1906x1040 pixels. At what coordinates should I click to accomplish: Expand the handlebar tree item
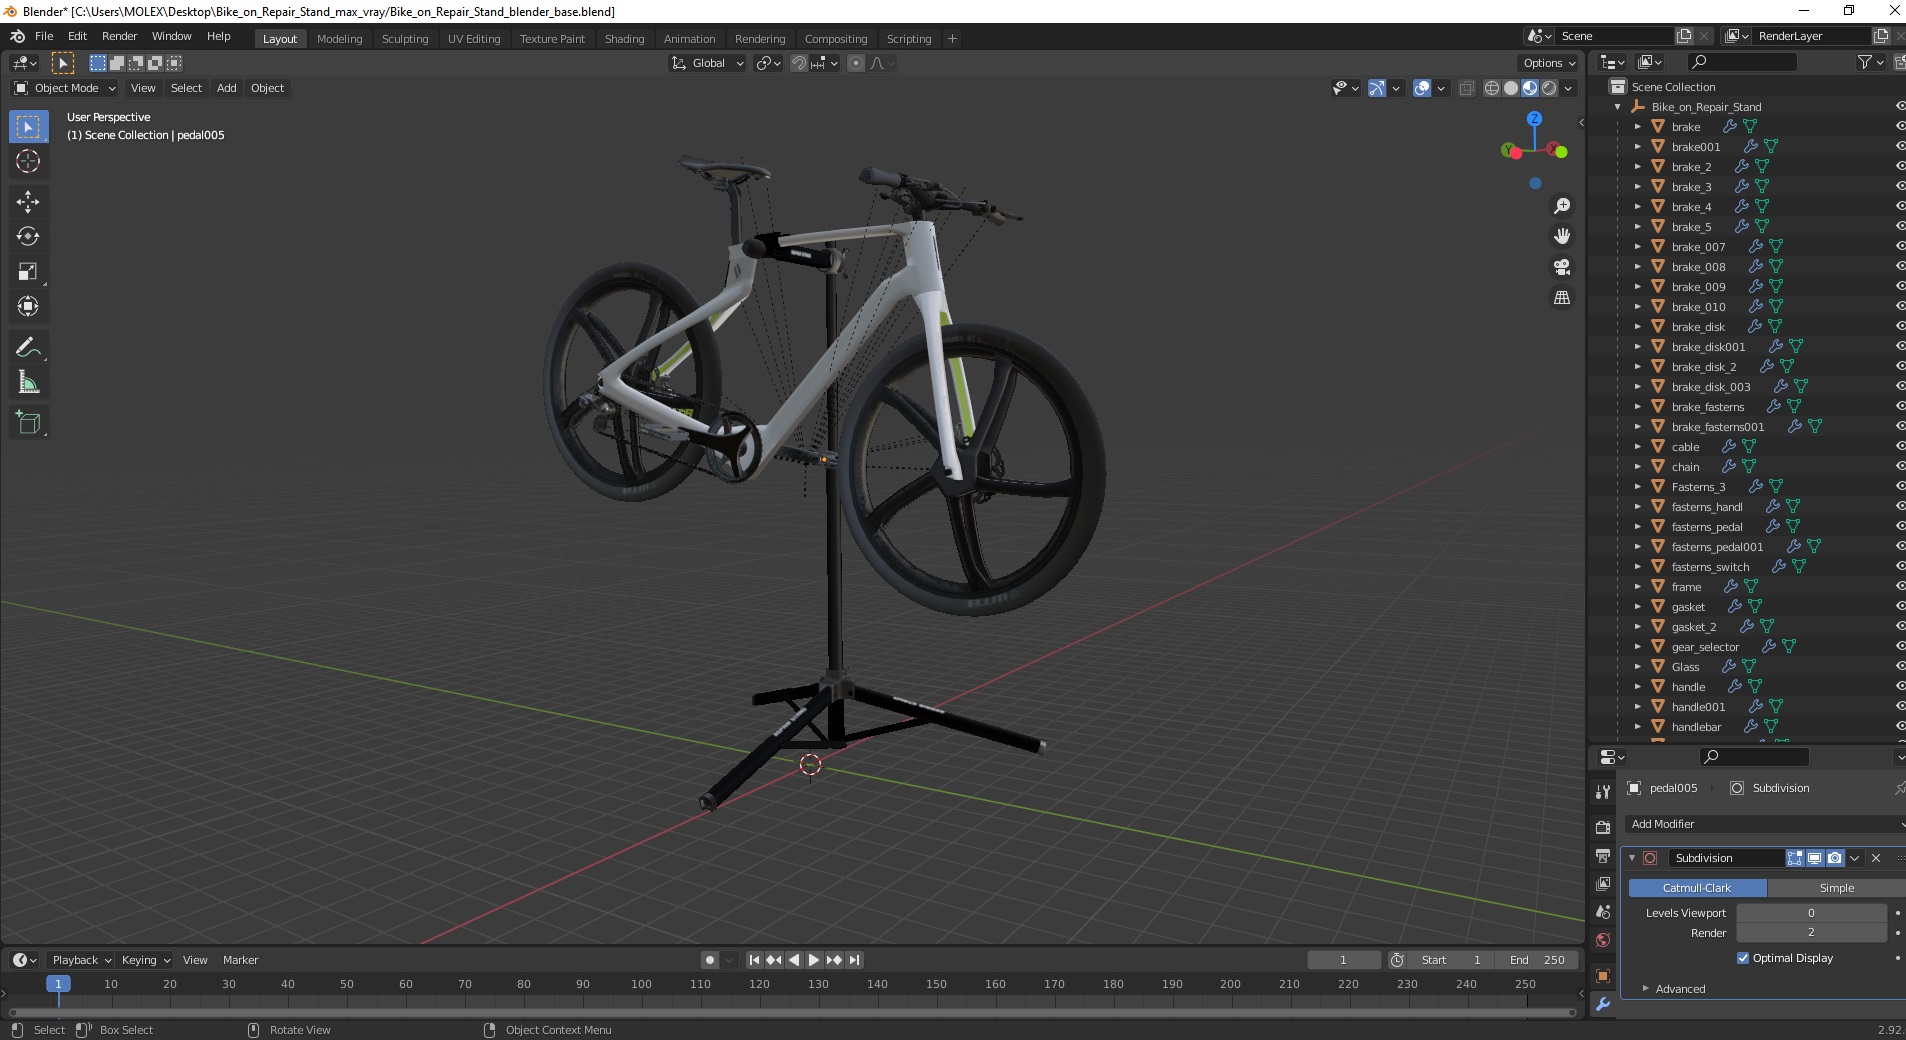[1637, 727]
